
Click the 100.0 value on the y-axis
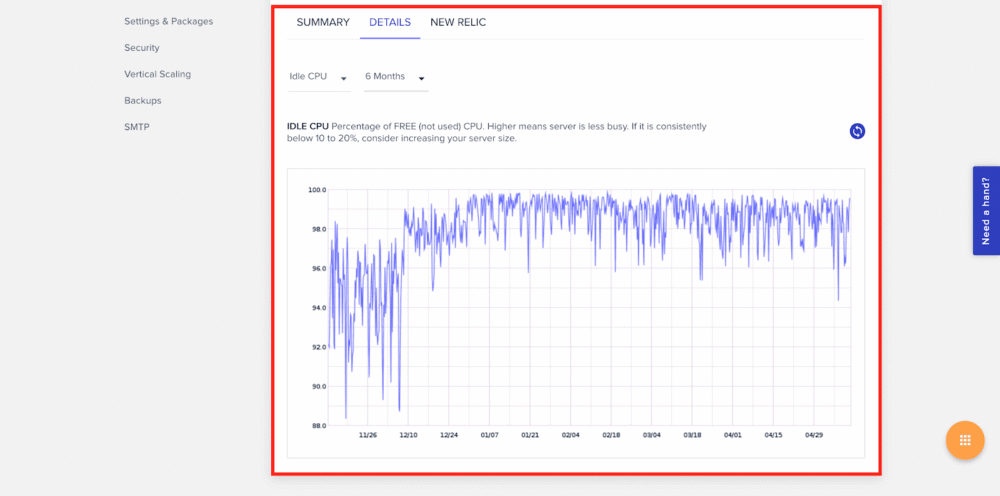point(317,190)
